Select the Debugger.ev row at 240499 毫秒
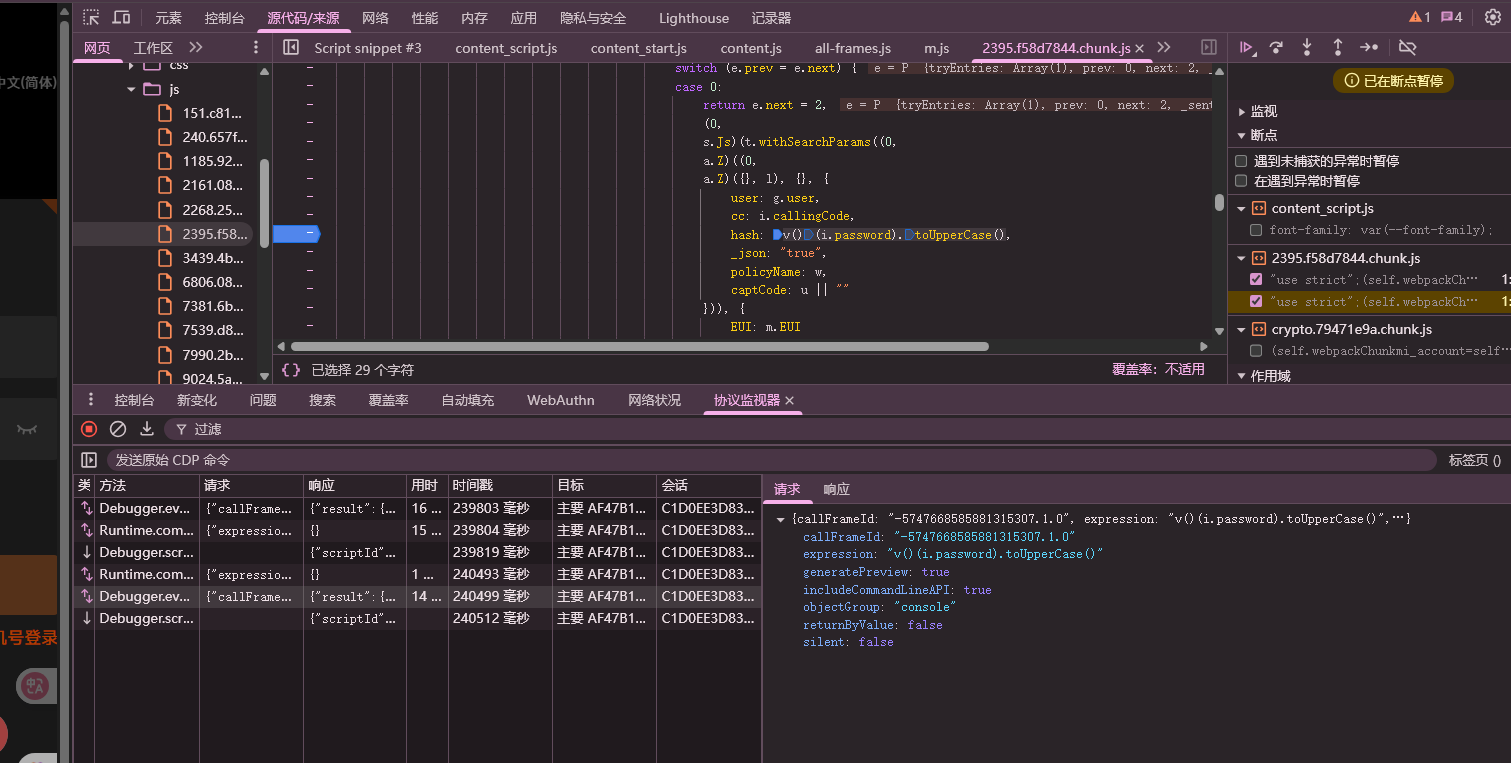The image size is (1511, 763). pos(417,596)
